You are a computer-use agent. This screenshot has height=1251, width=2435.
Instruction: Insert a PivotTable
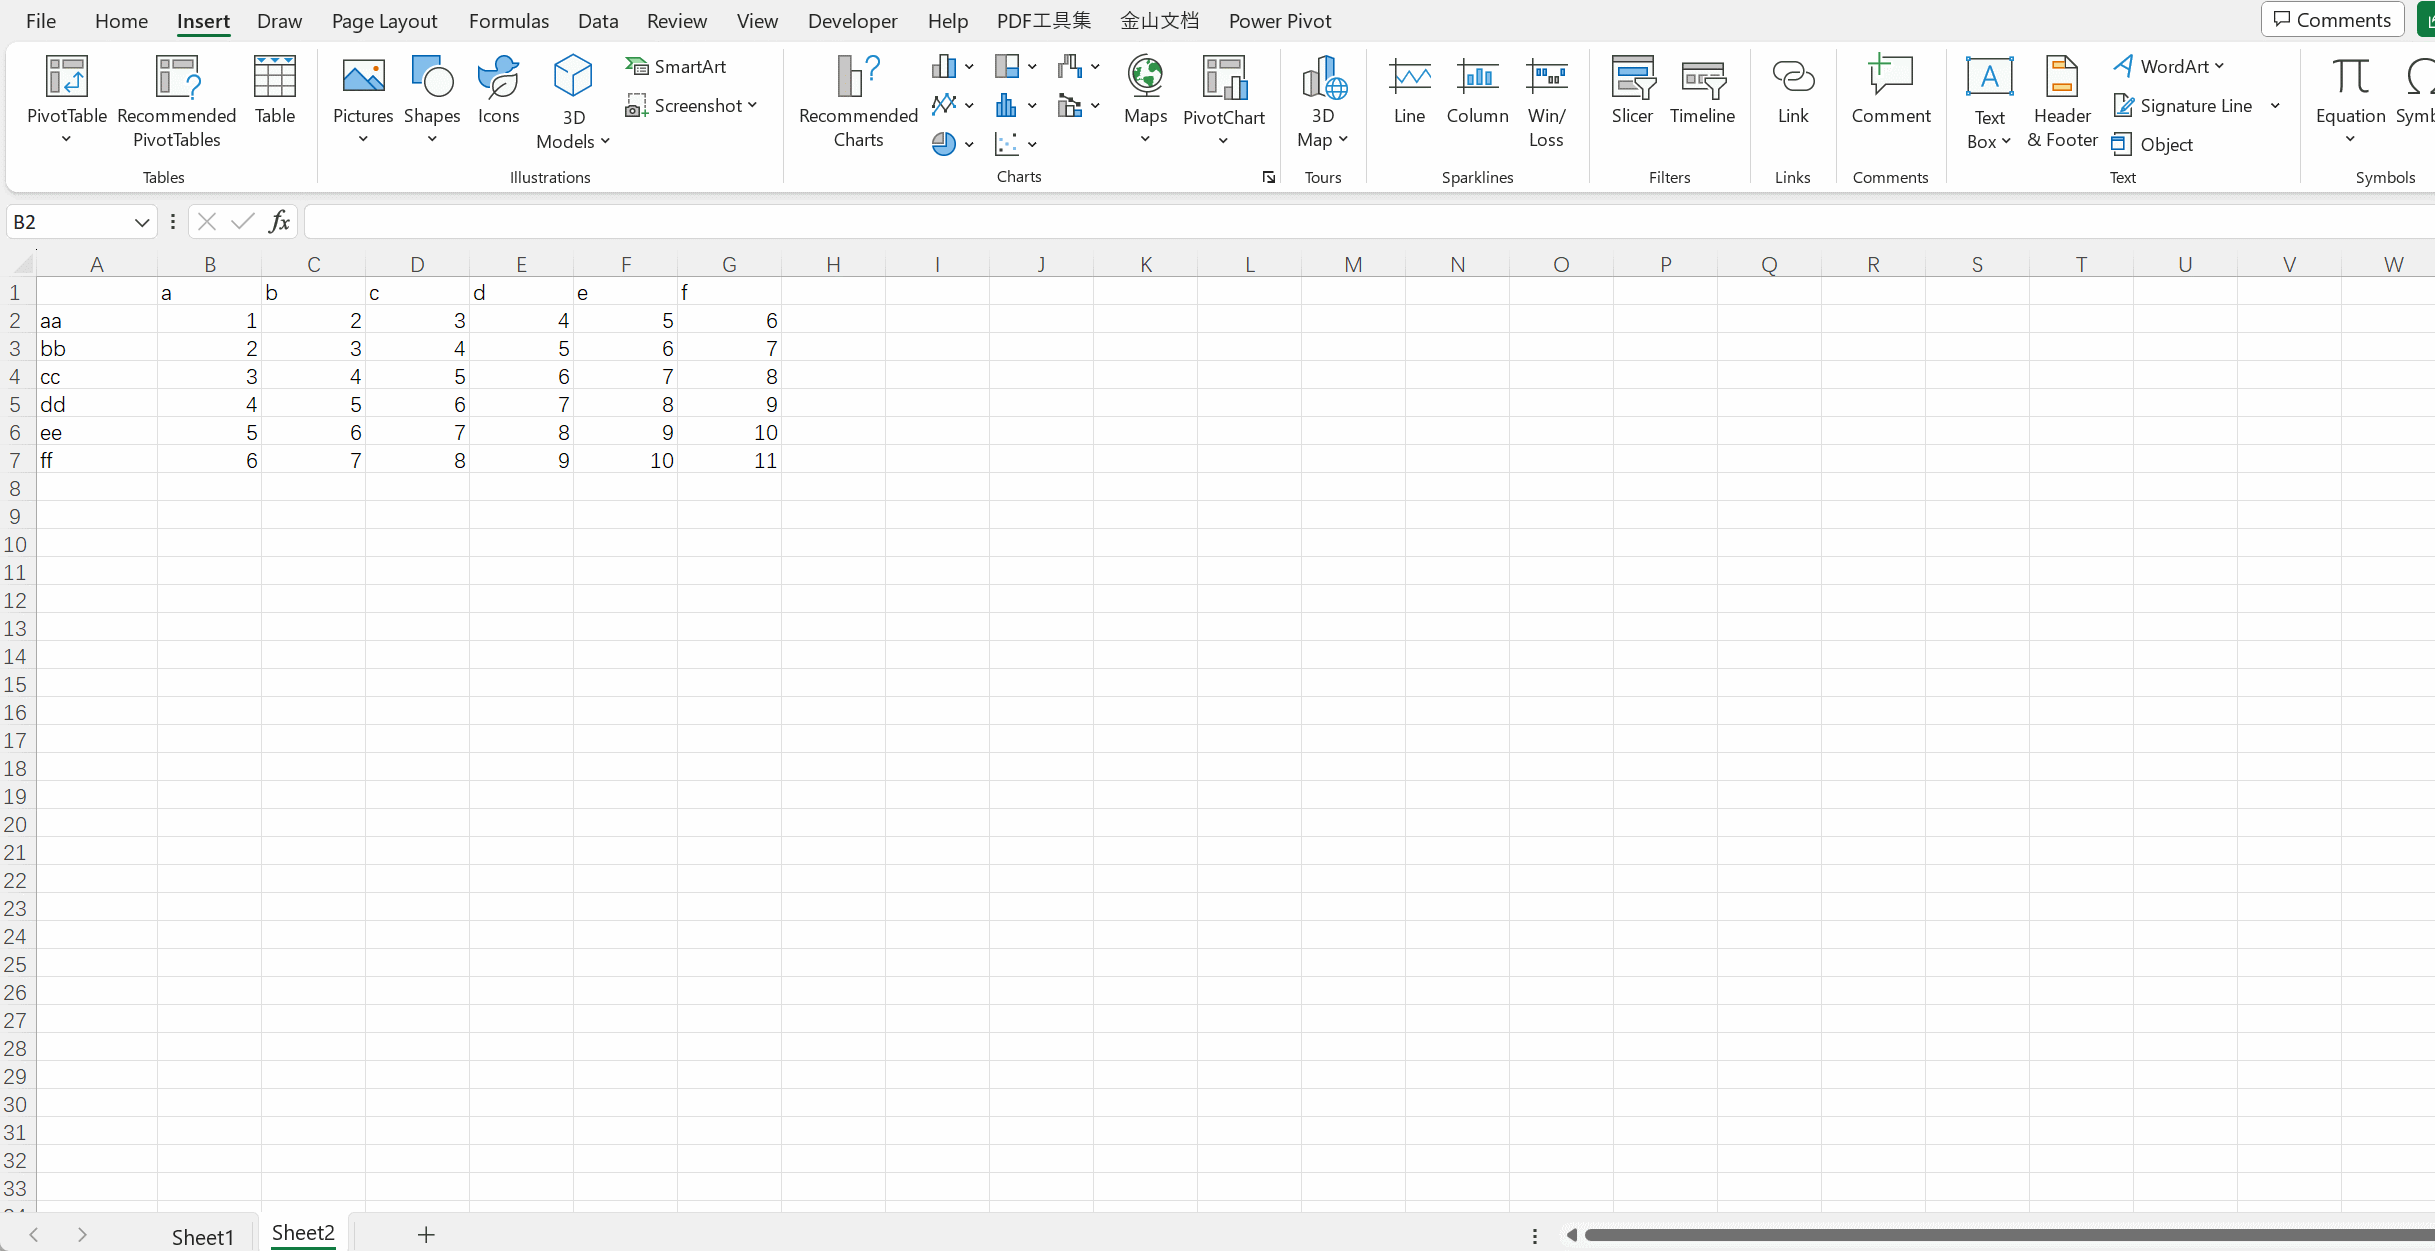point(66,100)
